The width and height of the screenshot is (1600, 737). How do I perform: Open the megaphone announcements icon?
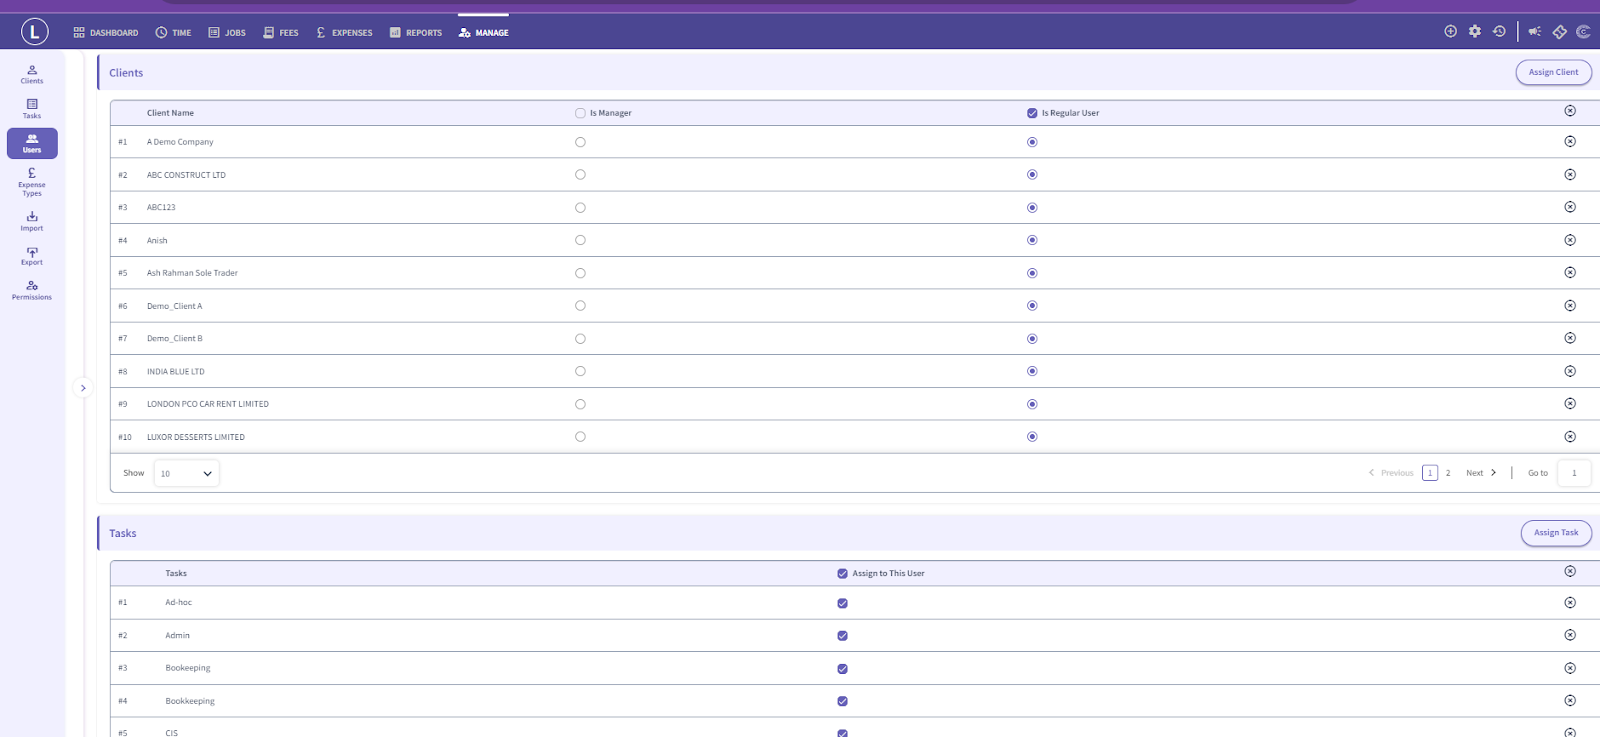pos(1535,32)
